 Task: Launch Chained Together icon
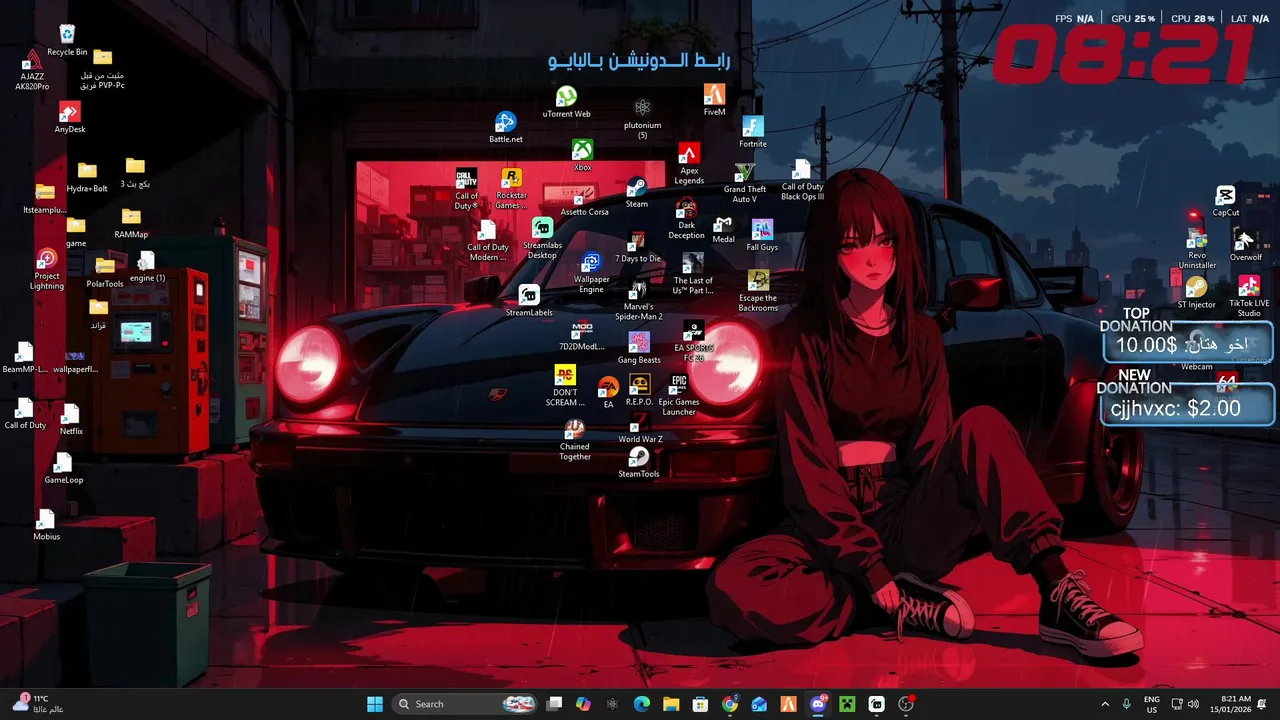tap(574, 440)
